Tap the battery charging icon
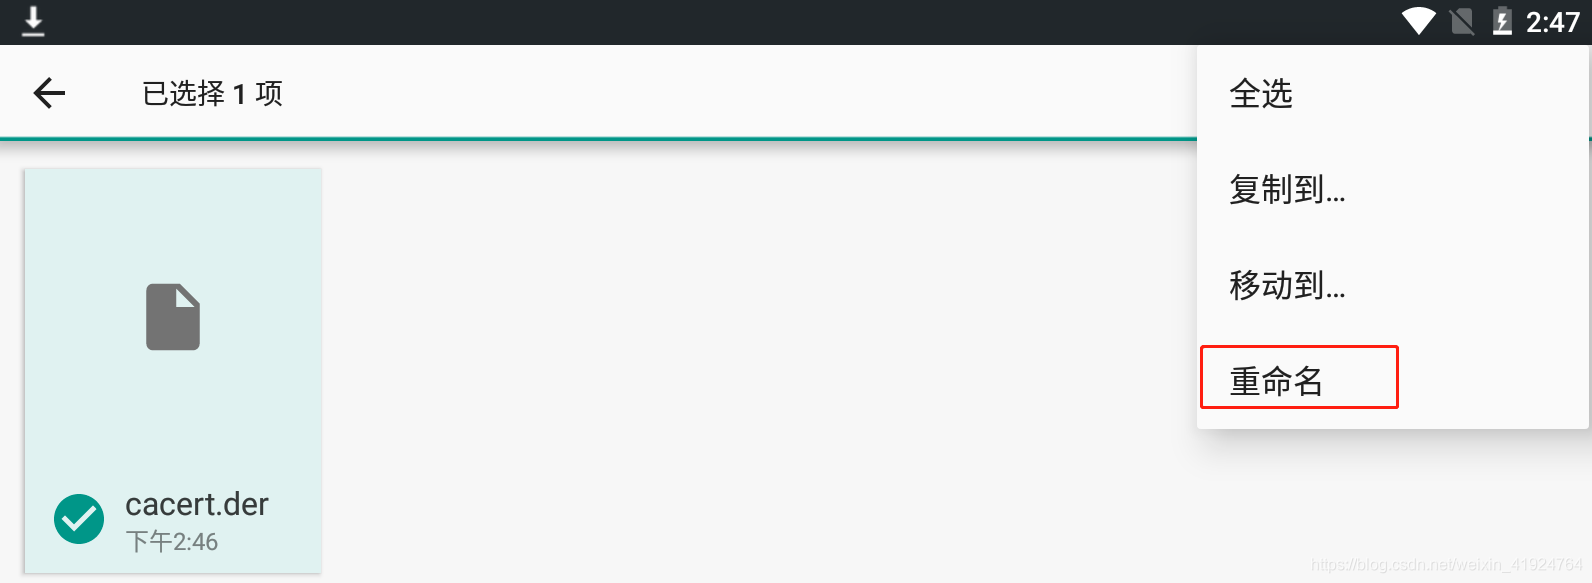This screenshot has width=1592, height=583. pyautogui.click(x=1502, y=21)
